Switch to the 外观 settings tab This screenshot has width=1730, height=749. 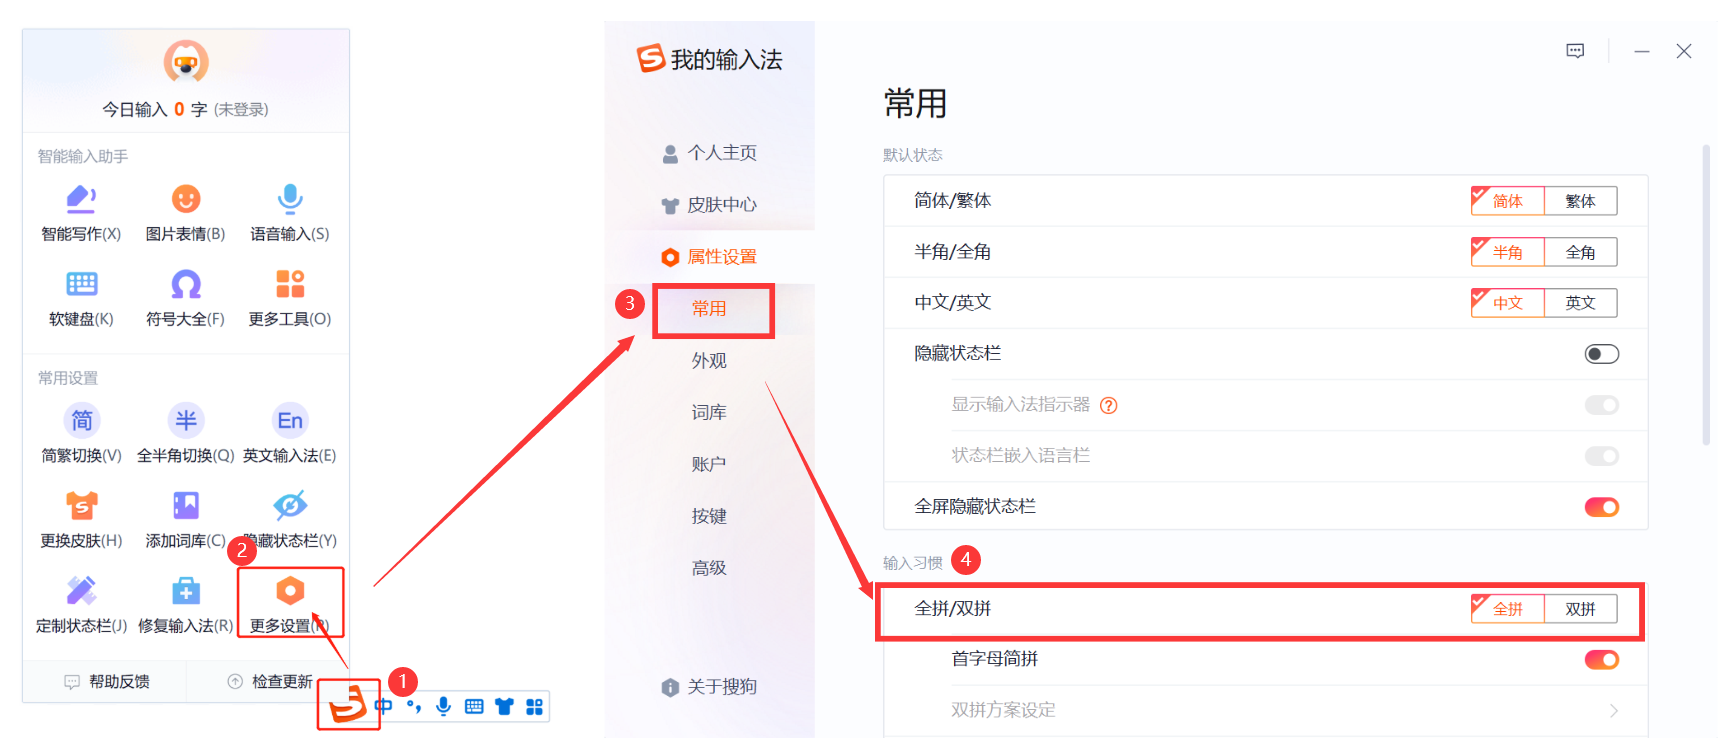click(x=709, y=361)
